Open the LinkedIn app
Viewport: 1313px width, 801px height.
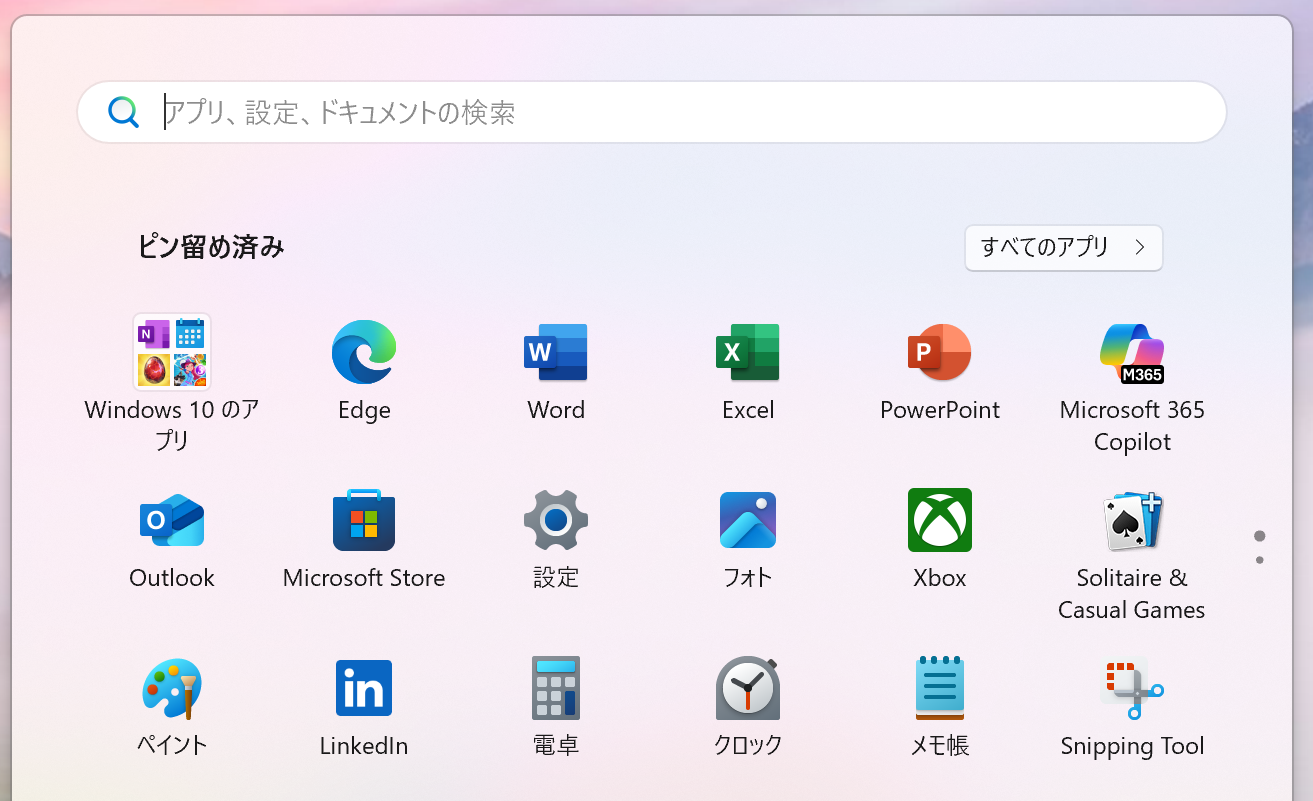[x=364, y=688]
